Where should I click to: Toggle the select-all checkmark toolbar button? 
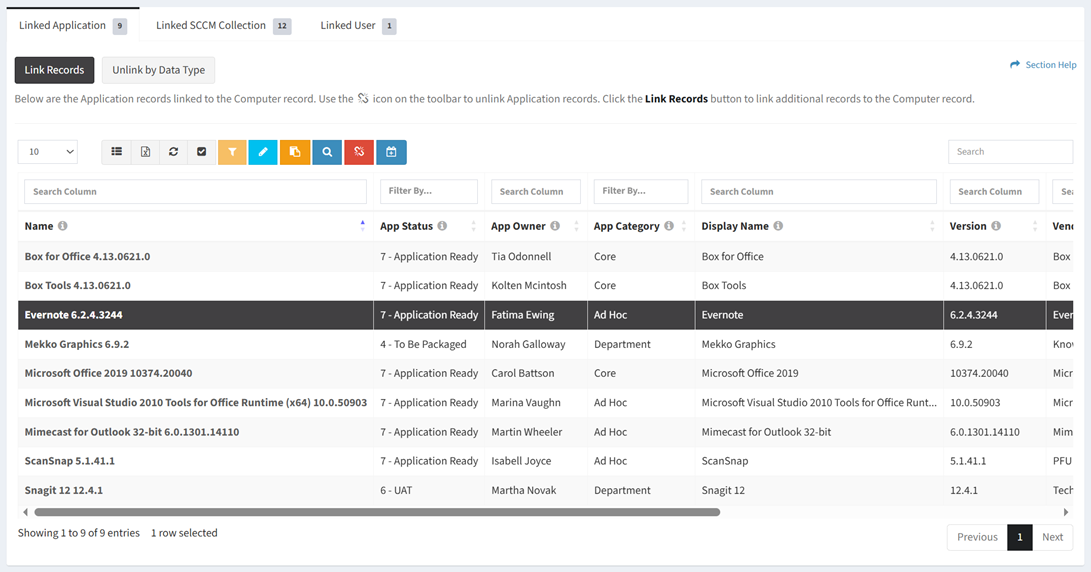[201, 152]
